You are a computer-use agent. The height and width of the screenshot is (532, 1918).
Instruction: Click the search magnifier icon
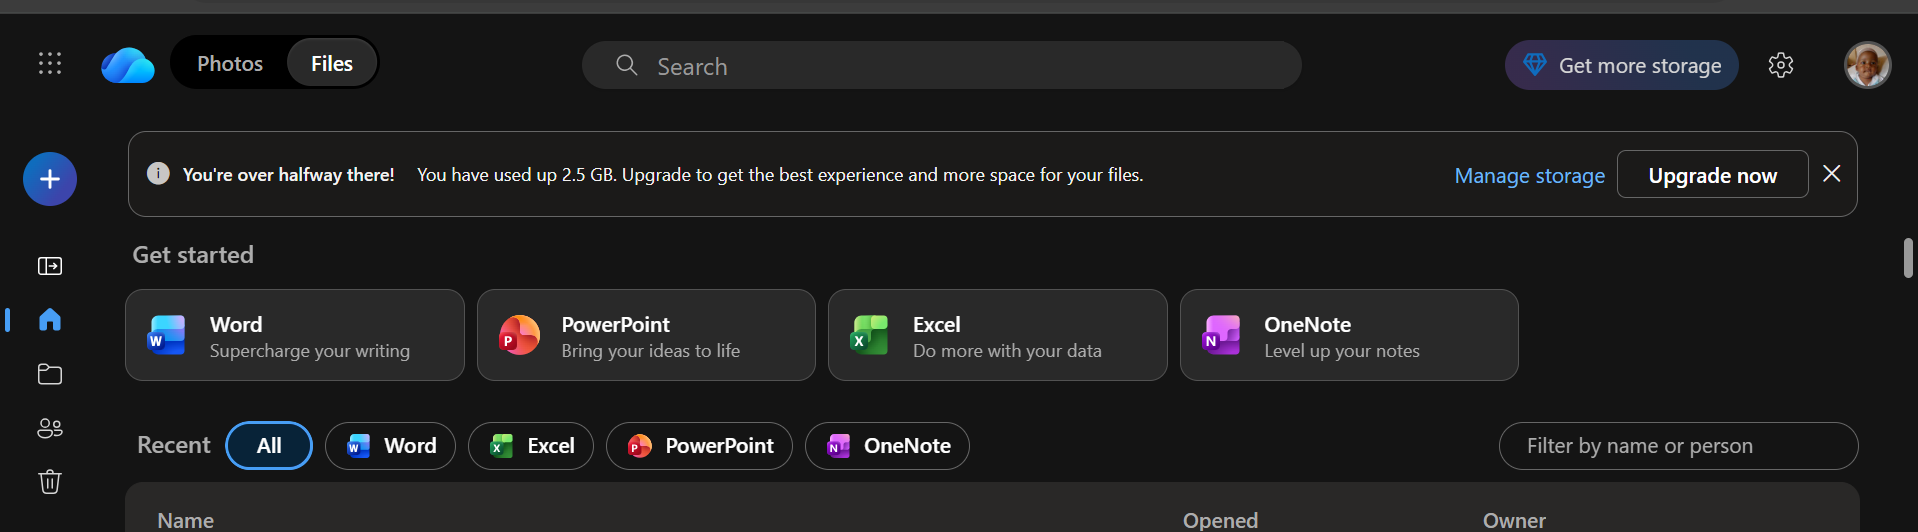tap(627, 65)
